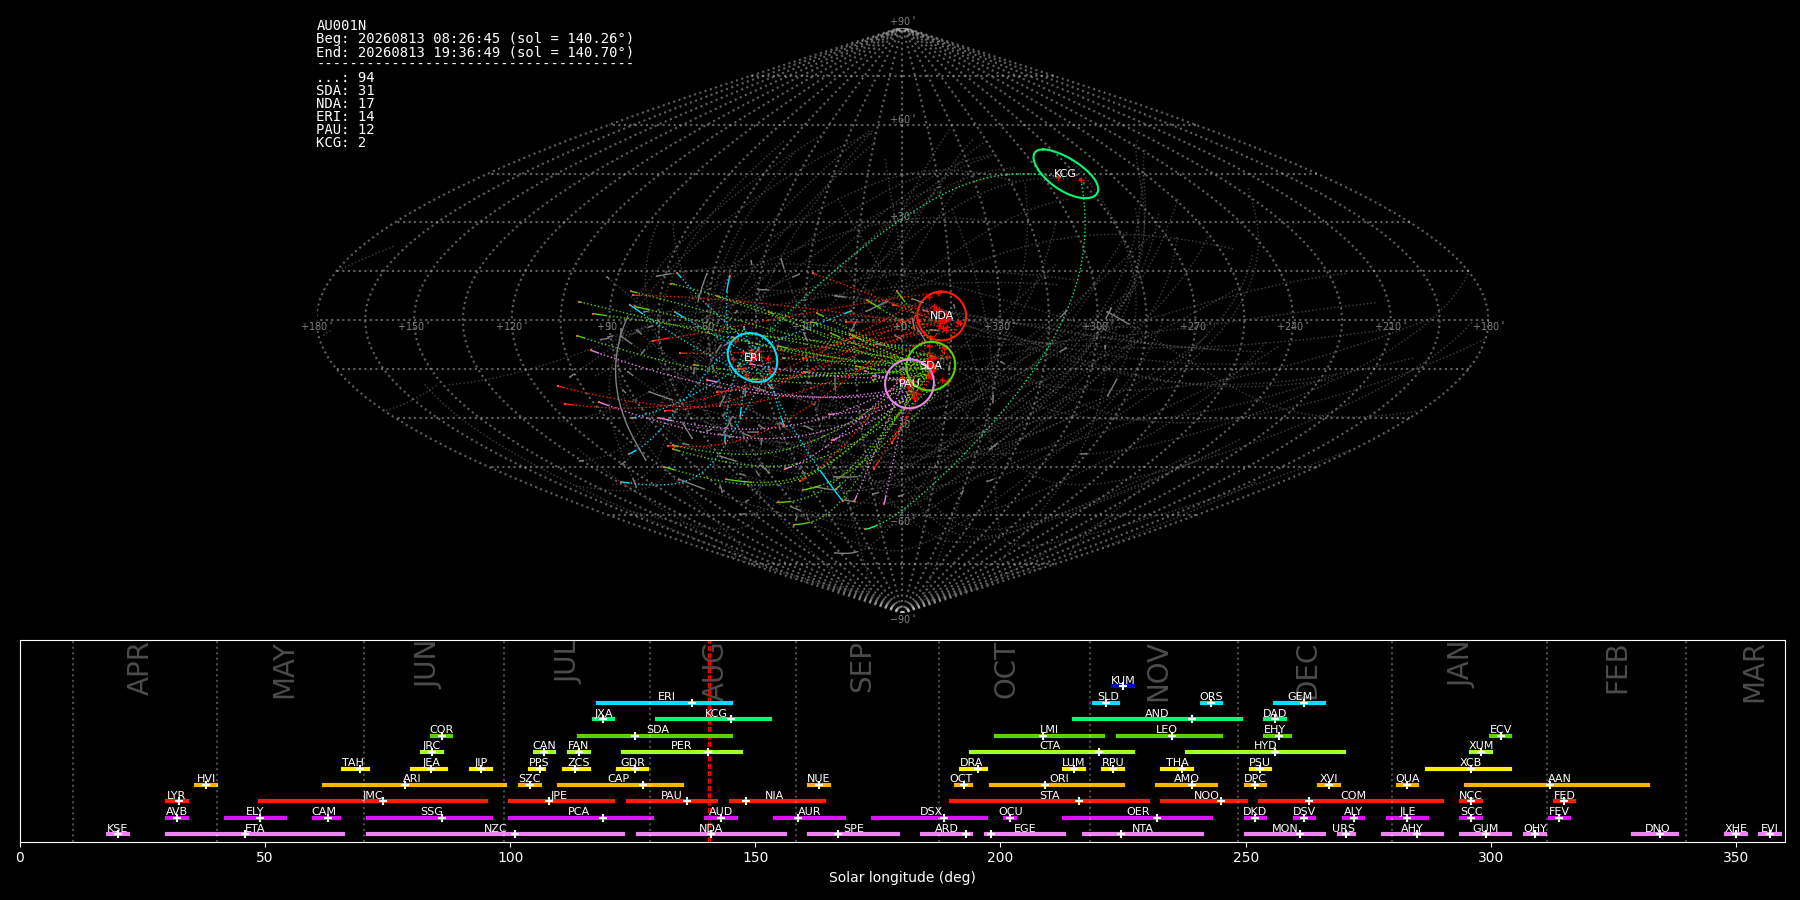Click the LYR shower bar

pyautogui.click(x=177, y=801)
